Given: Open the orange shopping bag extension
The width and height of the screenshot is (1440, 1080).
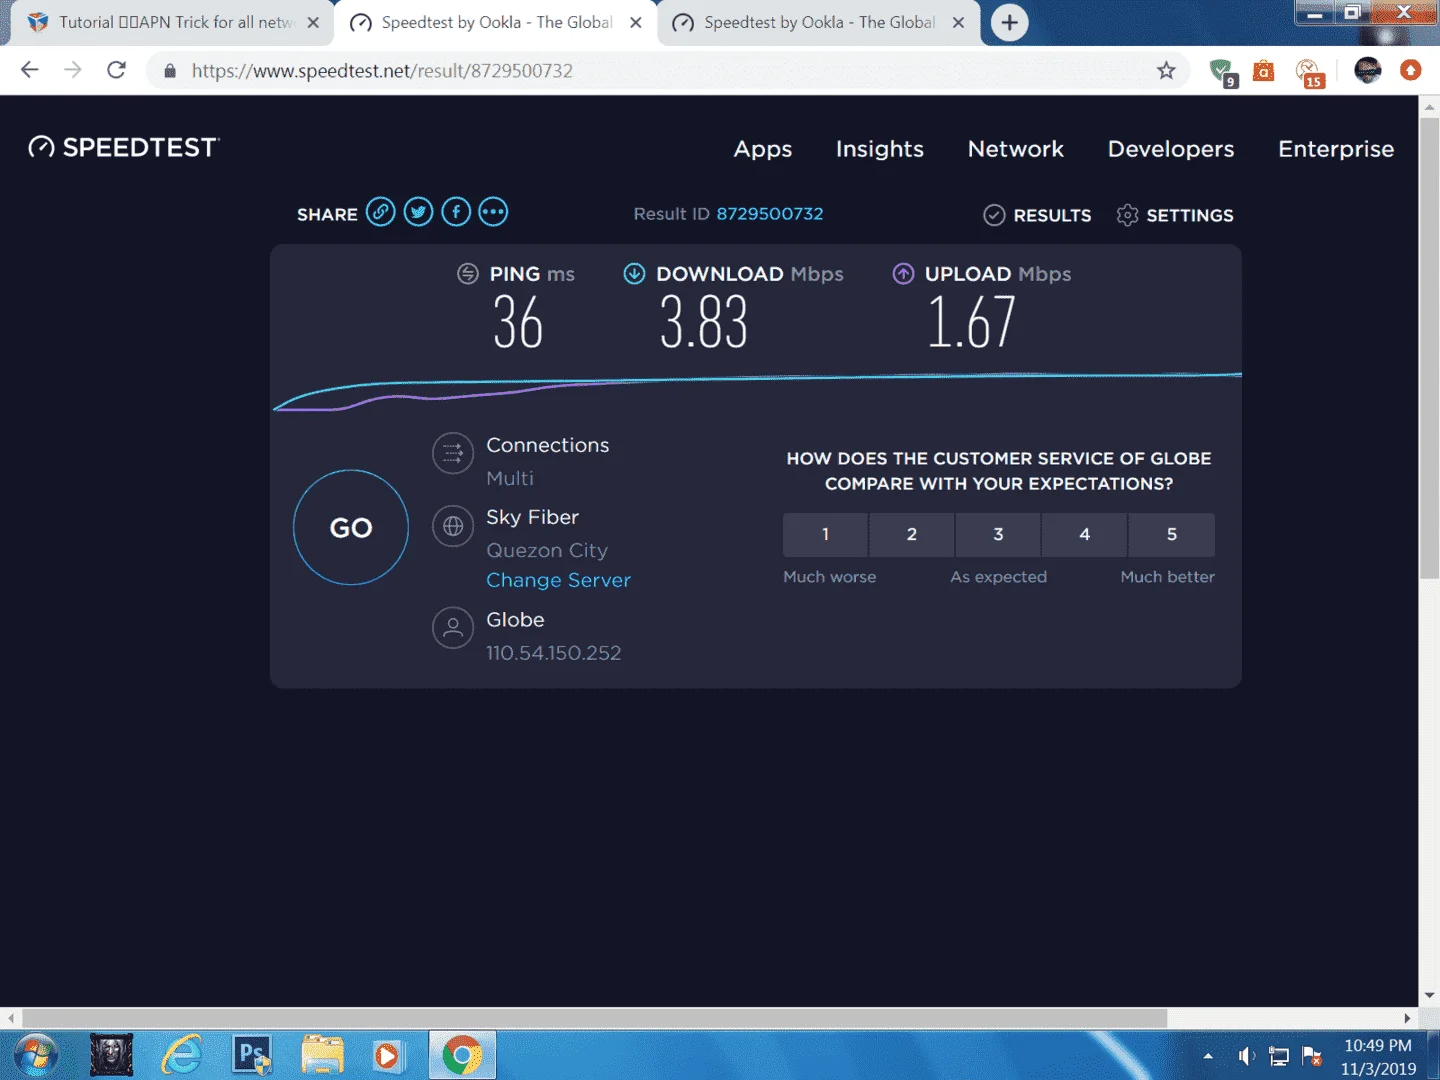Looking at the screenshot, I should coord(1264,71).
